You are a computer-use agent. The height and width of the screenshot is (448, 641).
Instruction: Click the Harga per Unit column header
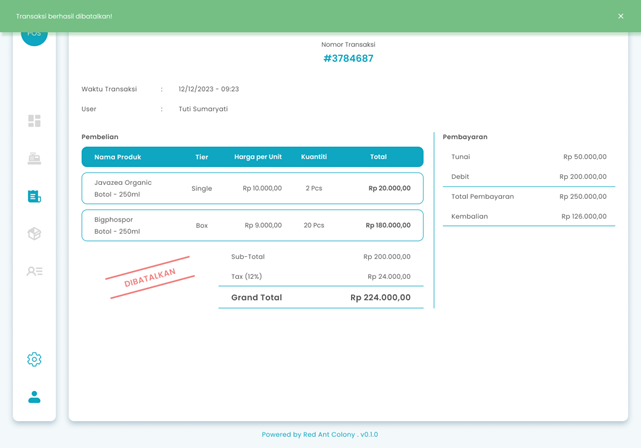pyautogui.click(x=258, y=157)
